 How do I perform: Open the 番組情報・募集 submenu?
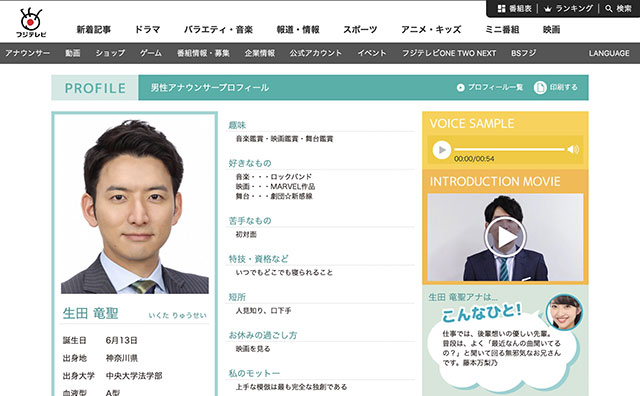click(x=203, y=53)
